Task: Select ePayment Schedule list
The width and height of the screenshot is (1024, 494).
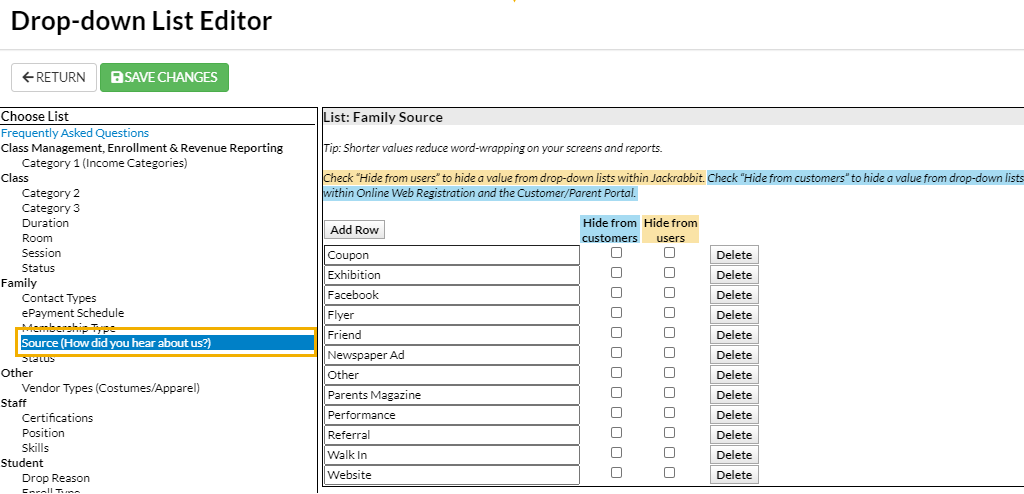Action: click(x=72, y=313)
